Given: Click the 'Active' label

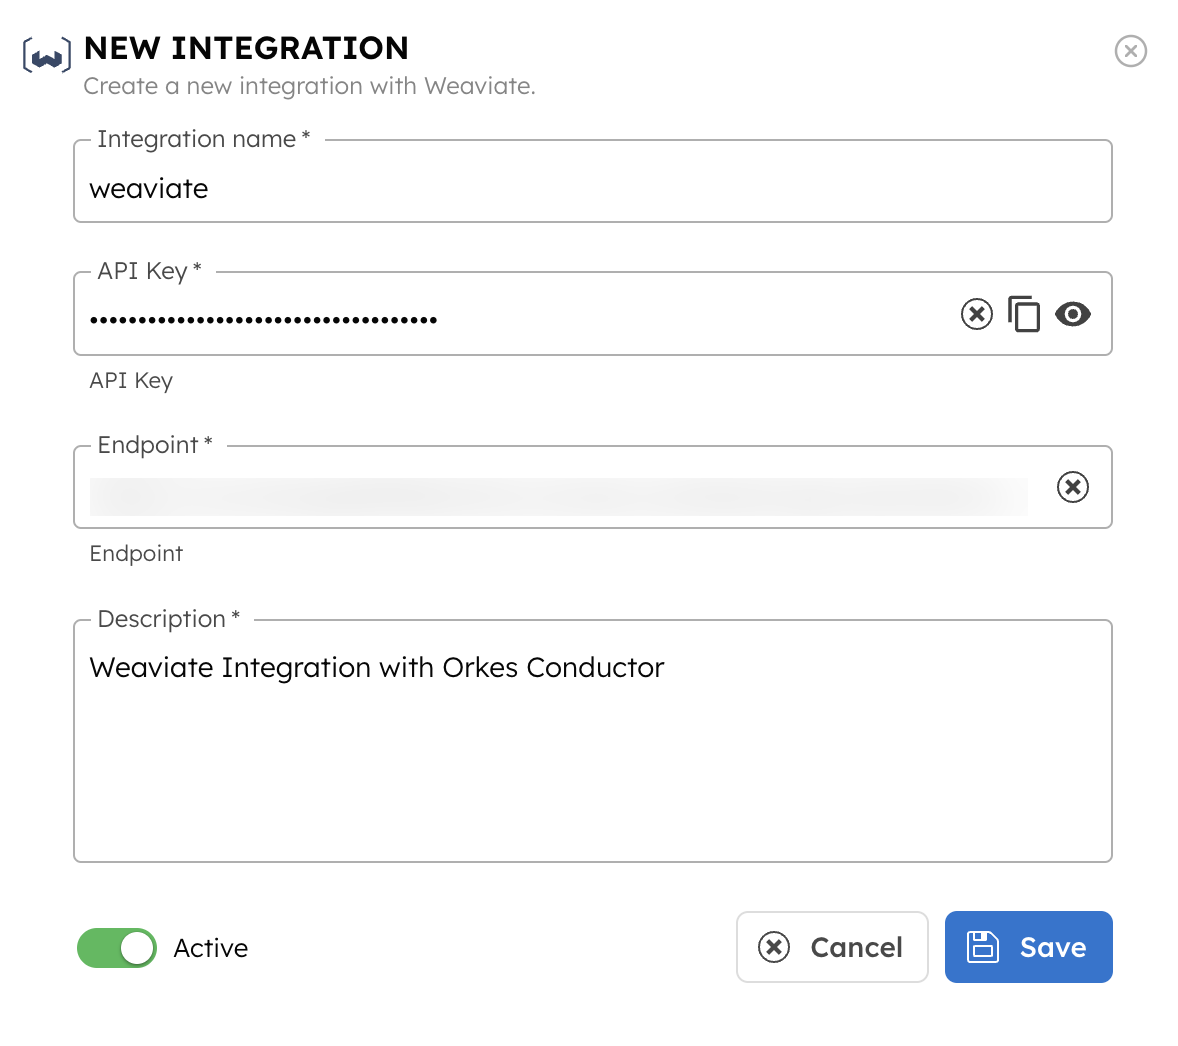Looking at the screenshot, I should (x=210, y=948).
